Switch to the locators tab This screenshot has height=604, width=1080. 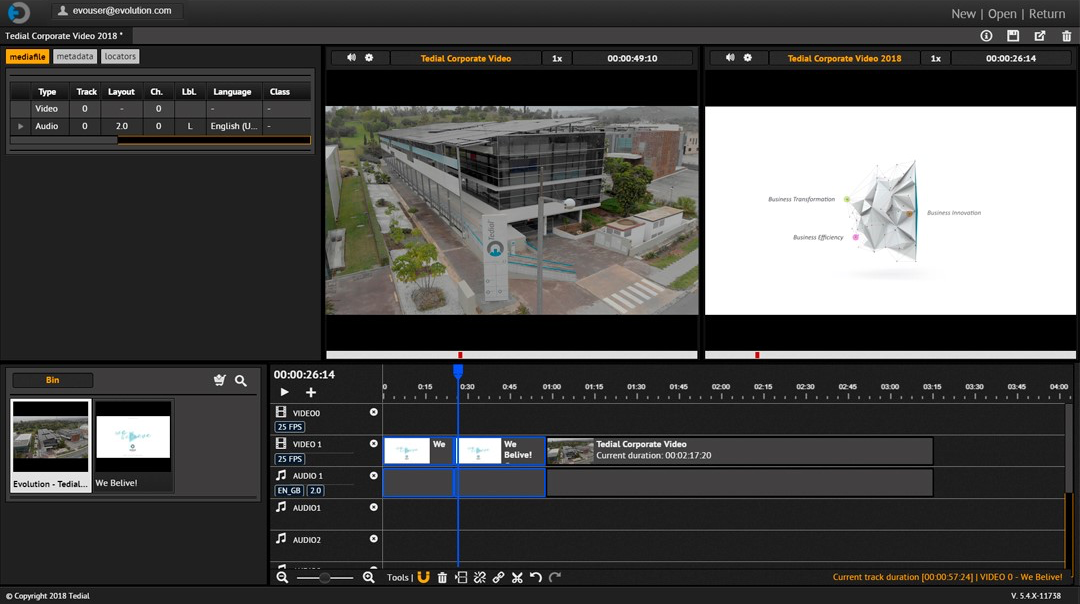click(x=121, y=56)
